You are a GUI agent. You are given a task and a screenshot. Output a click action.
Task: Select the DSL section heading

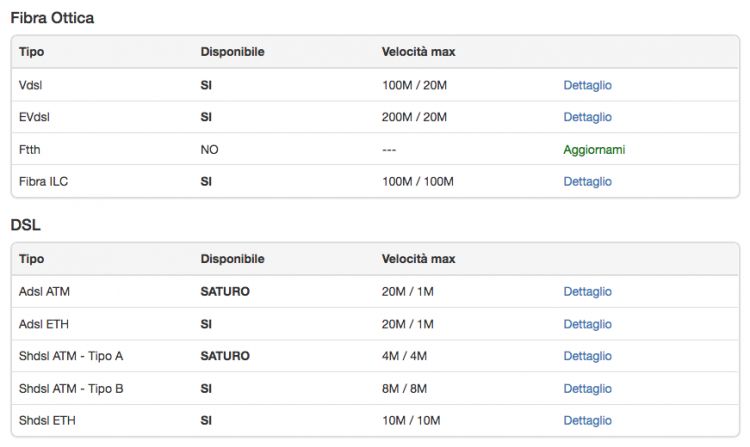(x=25, y=226)
